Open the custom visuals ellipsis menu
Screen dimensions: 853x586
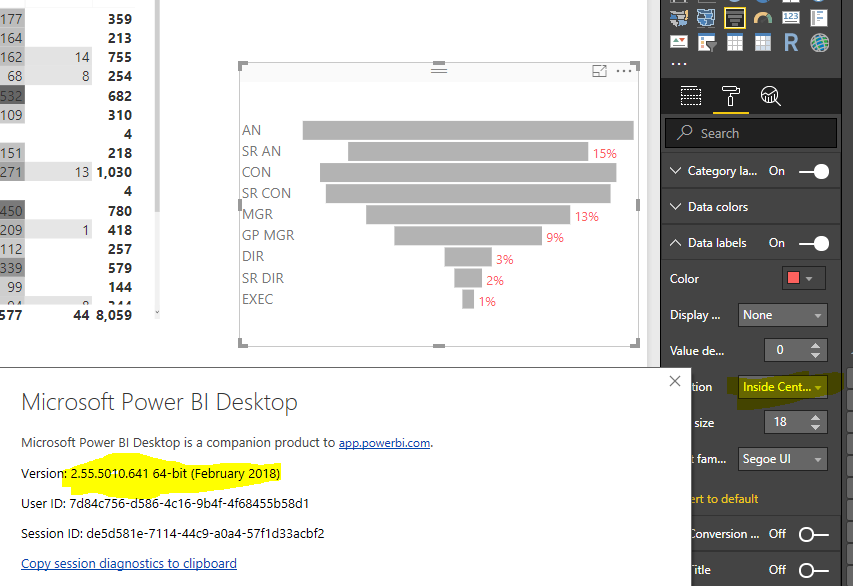[678, 64]
